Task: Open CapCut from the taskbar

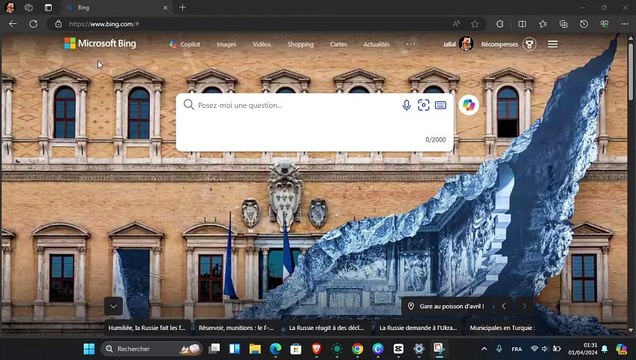Action: [398, 349]
